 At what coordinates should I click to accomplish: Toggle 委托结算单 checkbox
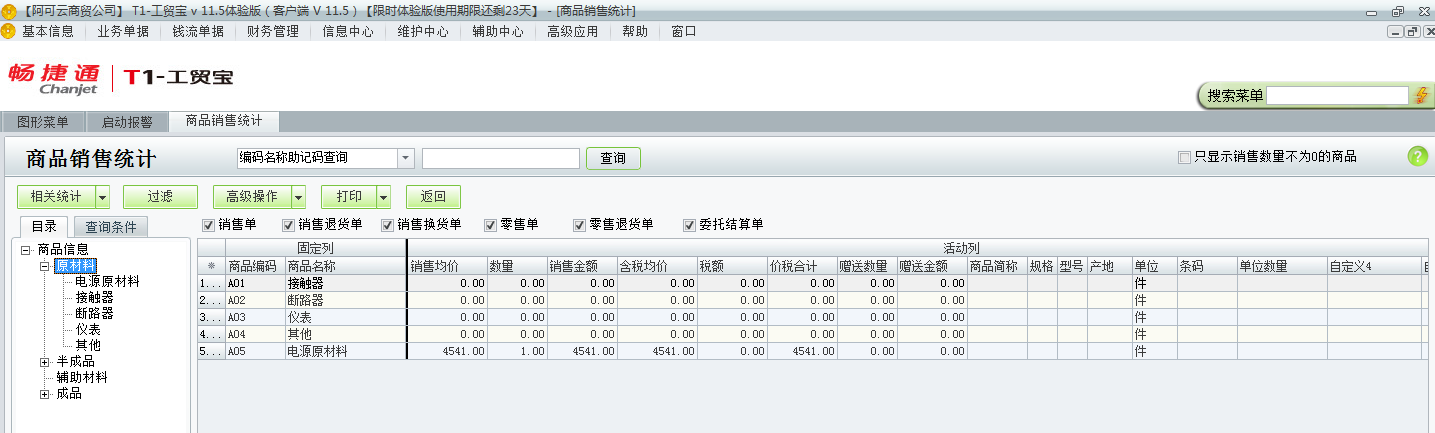[689, 224]
